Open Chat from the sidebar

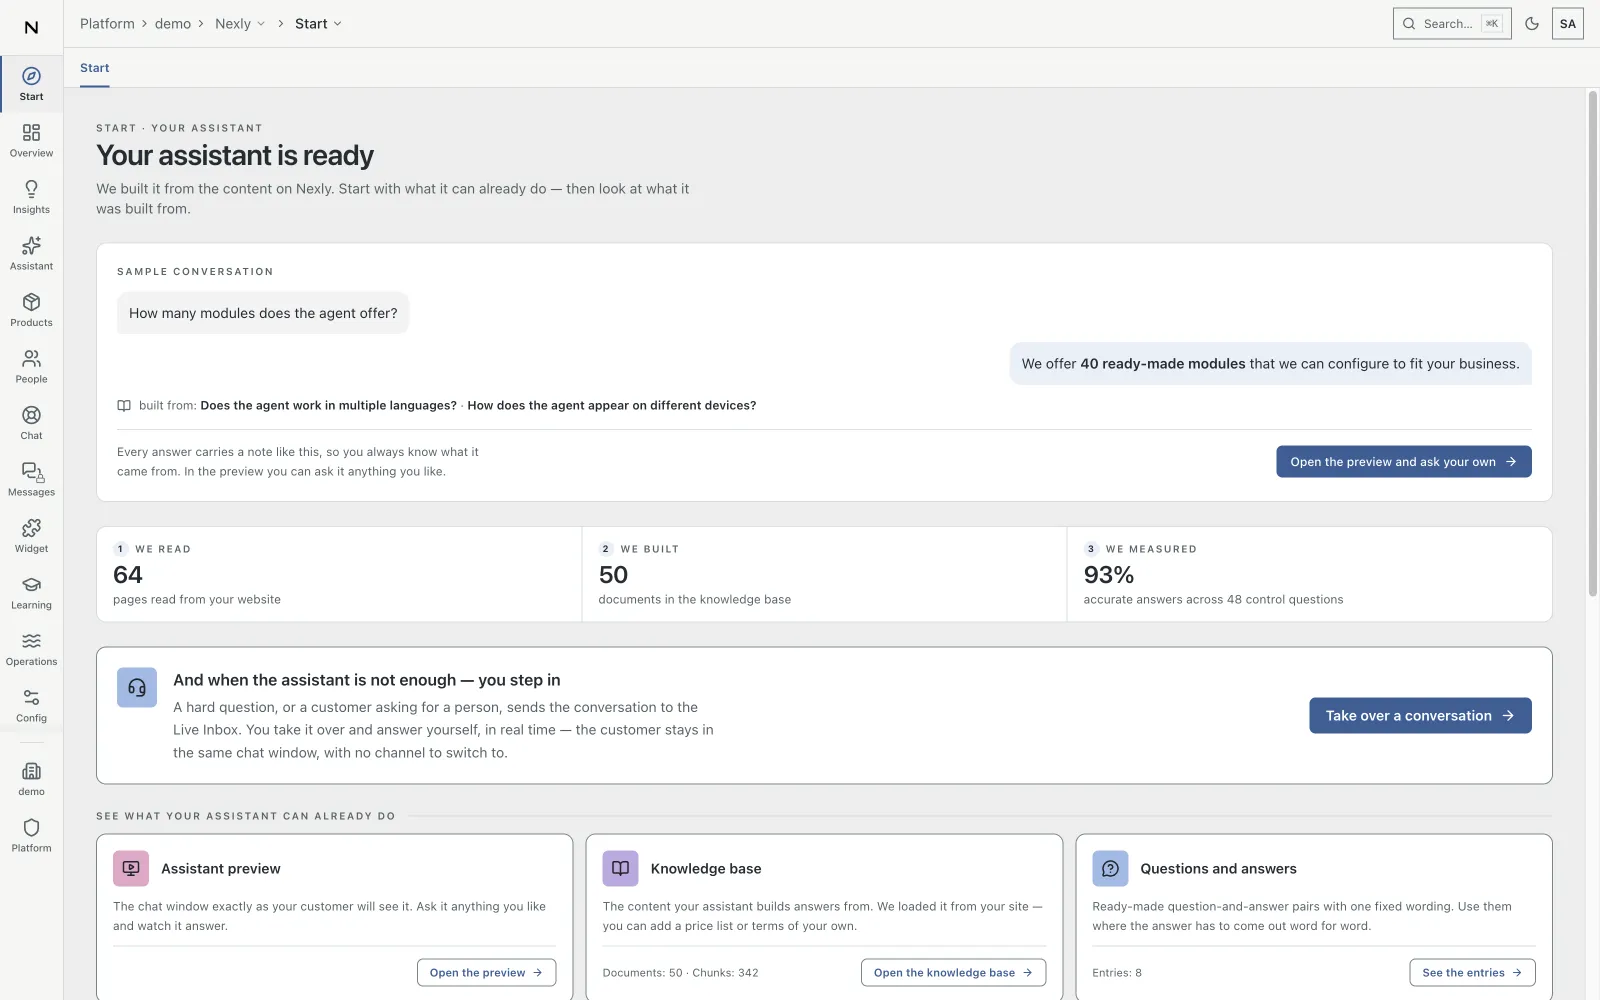tap(31, 423)
